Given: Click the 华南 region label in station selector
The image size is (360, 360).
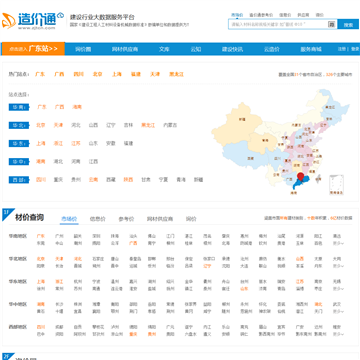Looking at the screenshot, I should click(19, 107).
